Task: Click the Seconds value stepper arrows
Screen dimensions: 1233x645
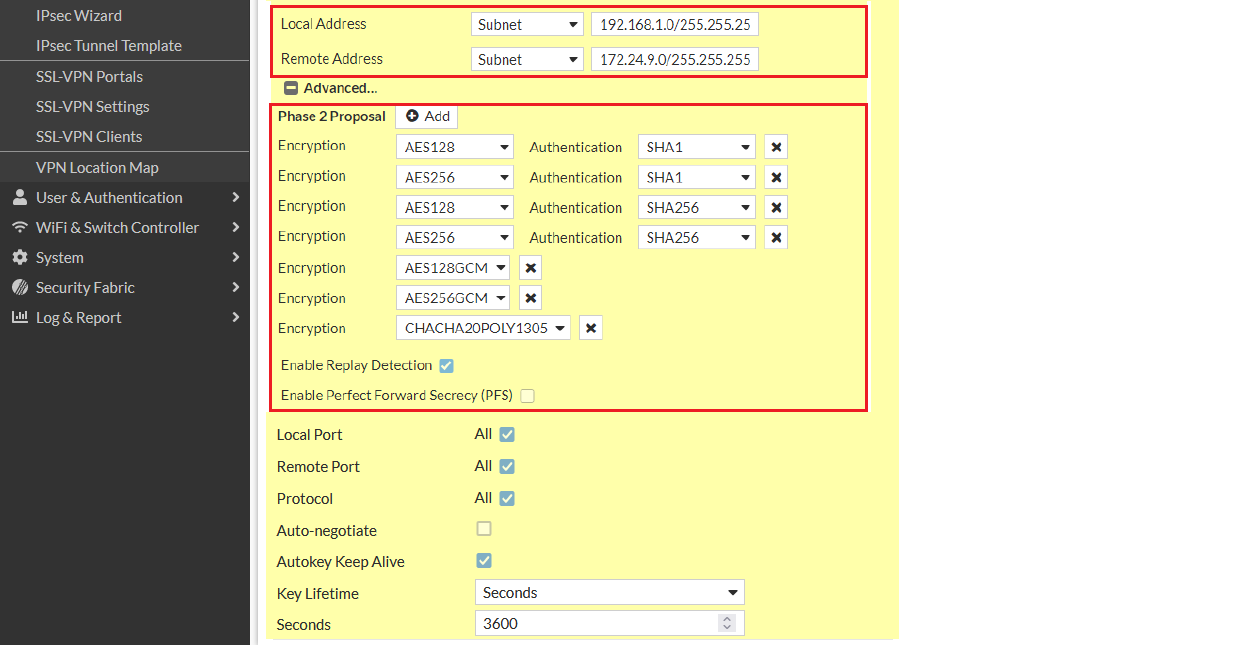Action: click(727, 624)
